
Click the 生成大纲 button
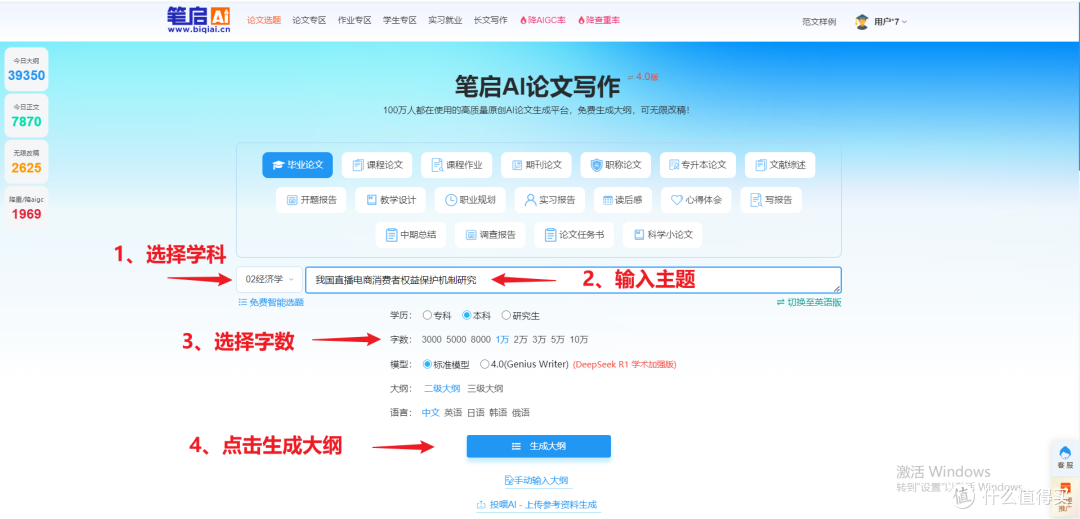[539, 446]
